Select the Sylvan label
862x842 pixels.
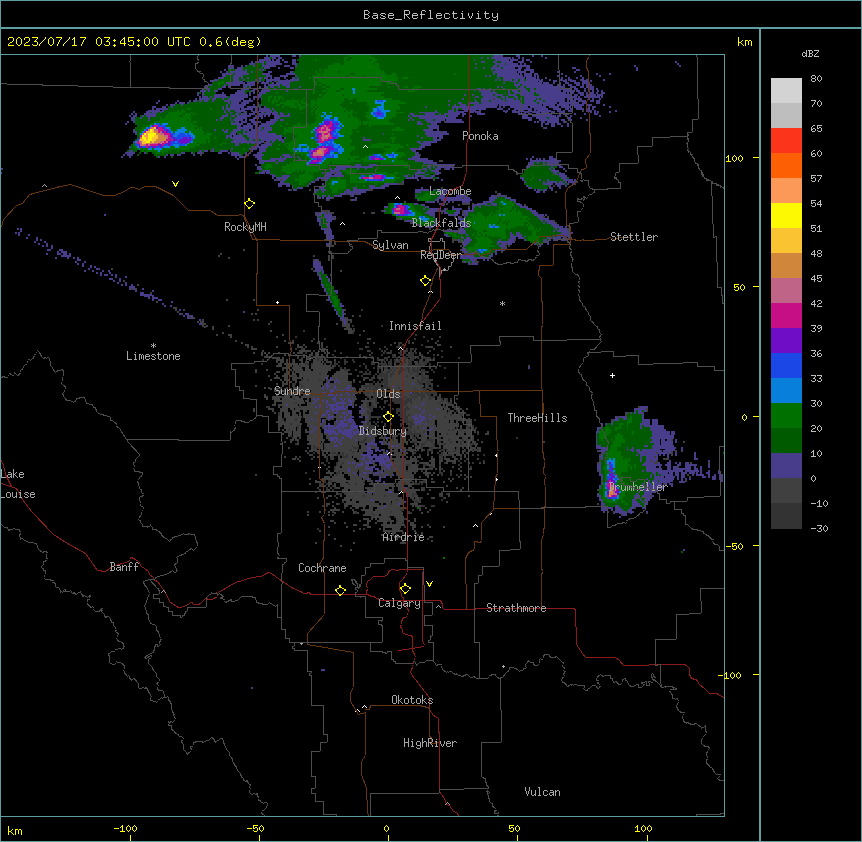[x=390, y=245]
